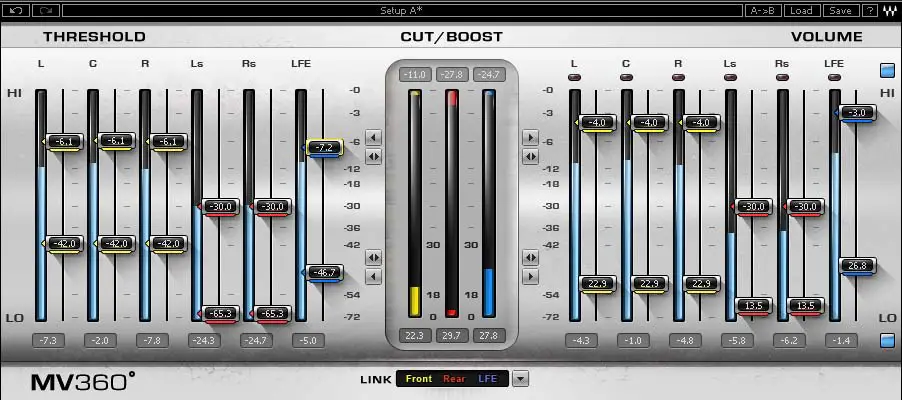Click the 29.7 readout below red meter
The width and height of the screenshot is (902, 400).
point(452,336)
